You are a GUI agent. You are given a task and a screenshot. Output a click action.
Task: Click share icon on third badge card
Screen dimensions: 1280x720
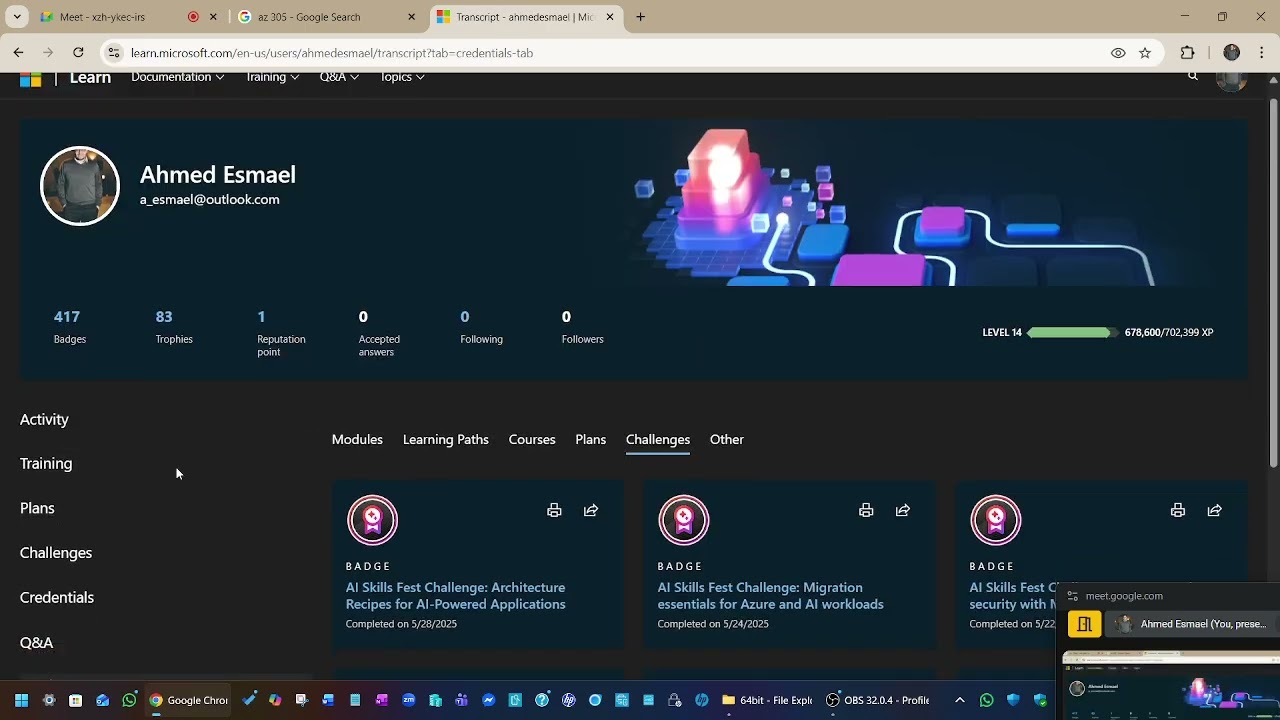[1215, 510]
